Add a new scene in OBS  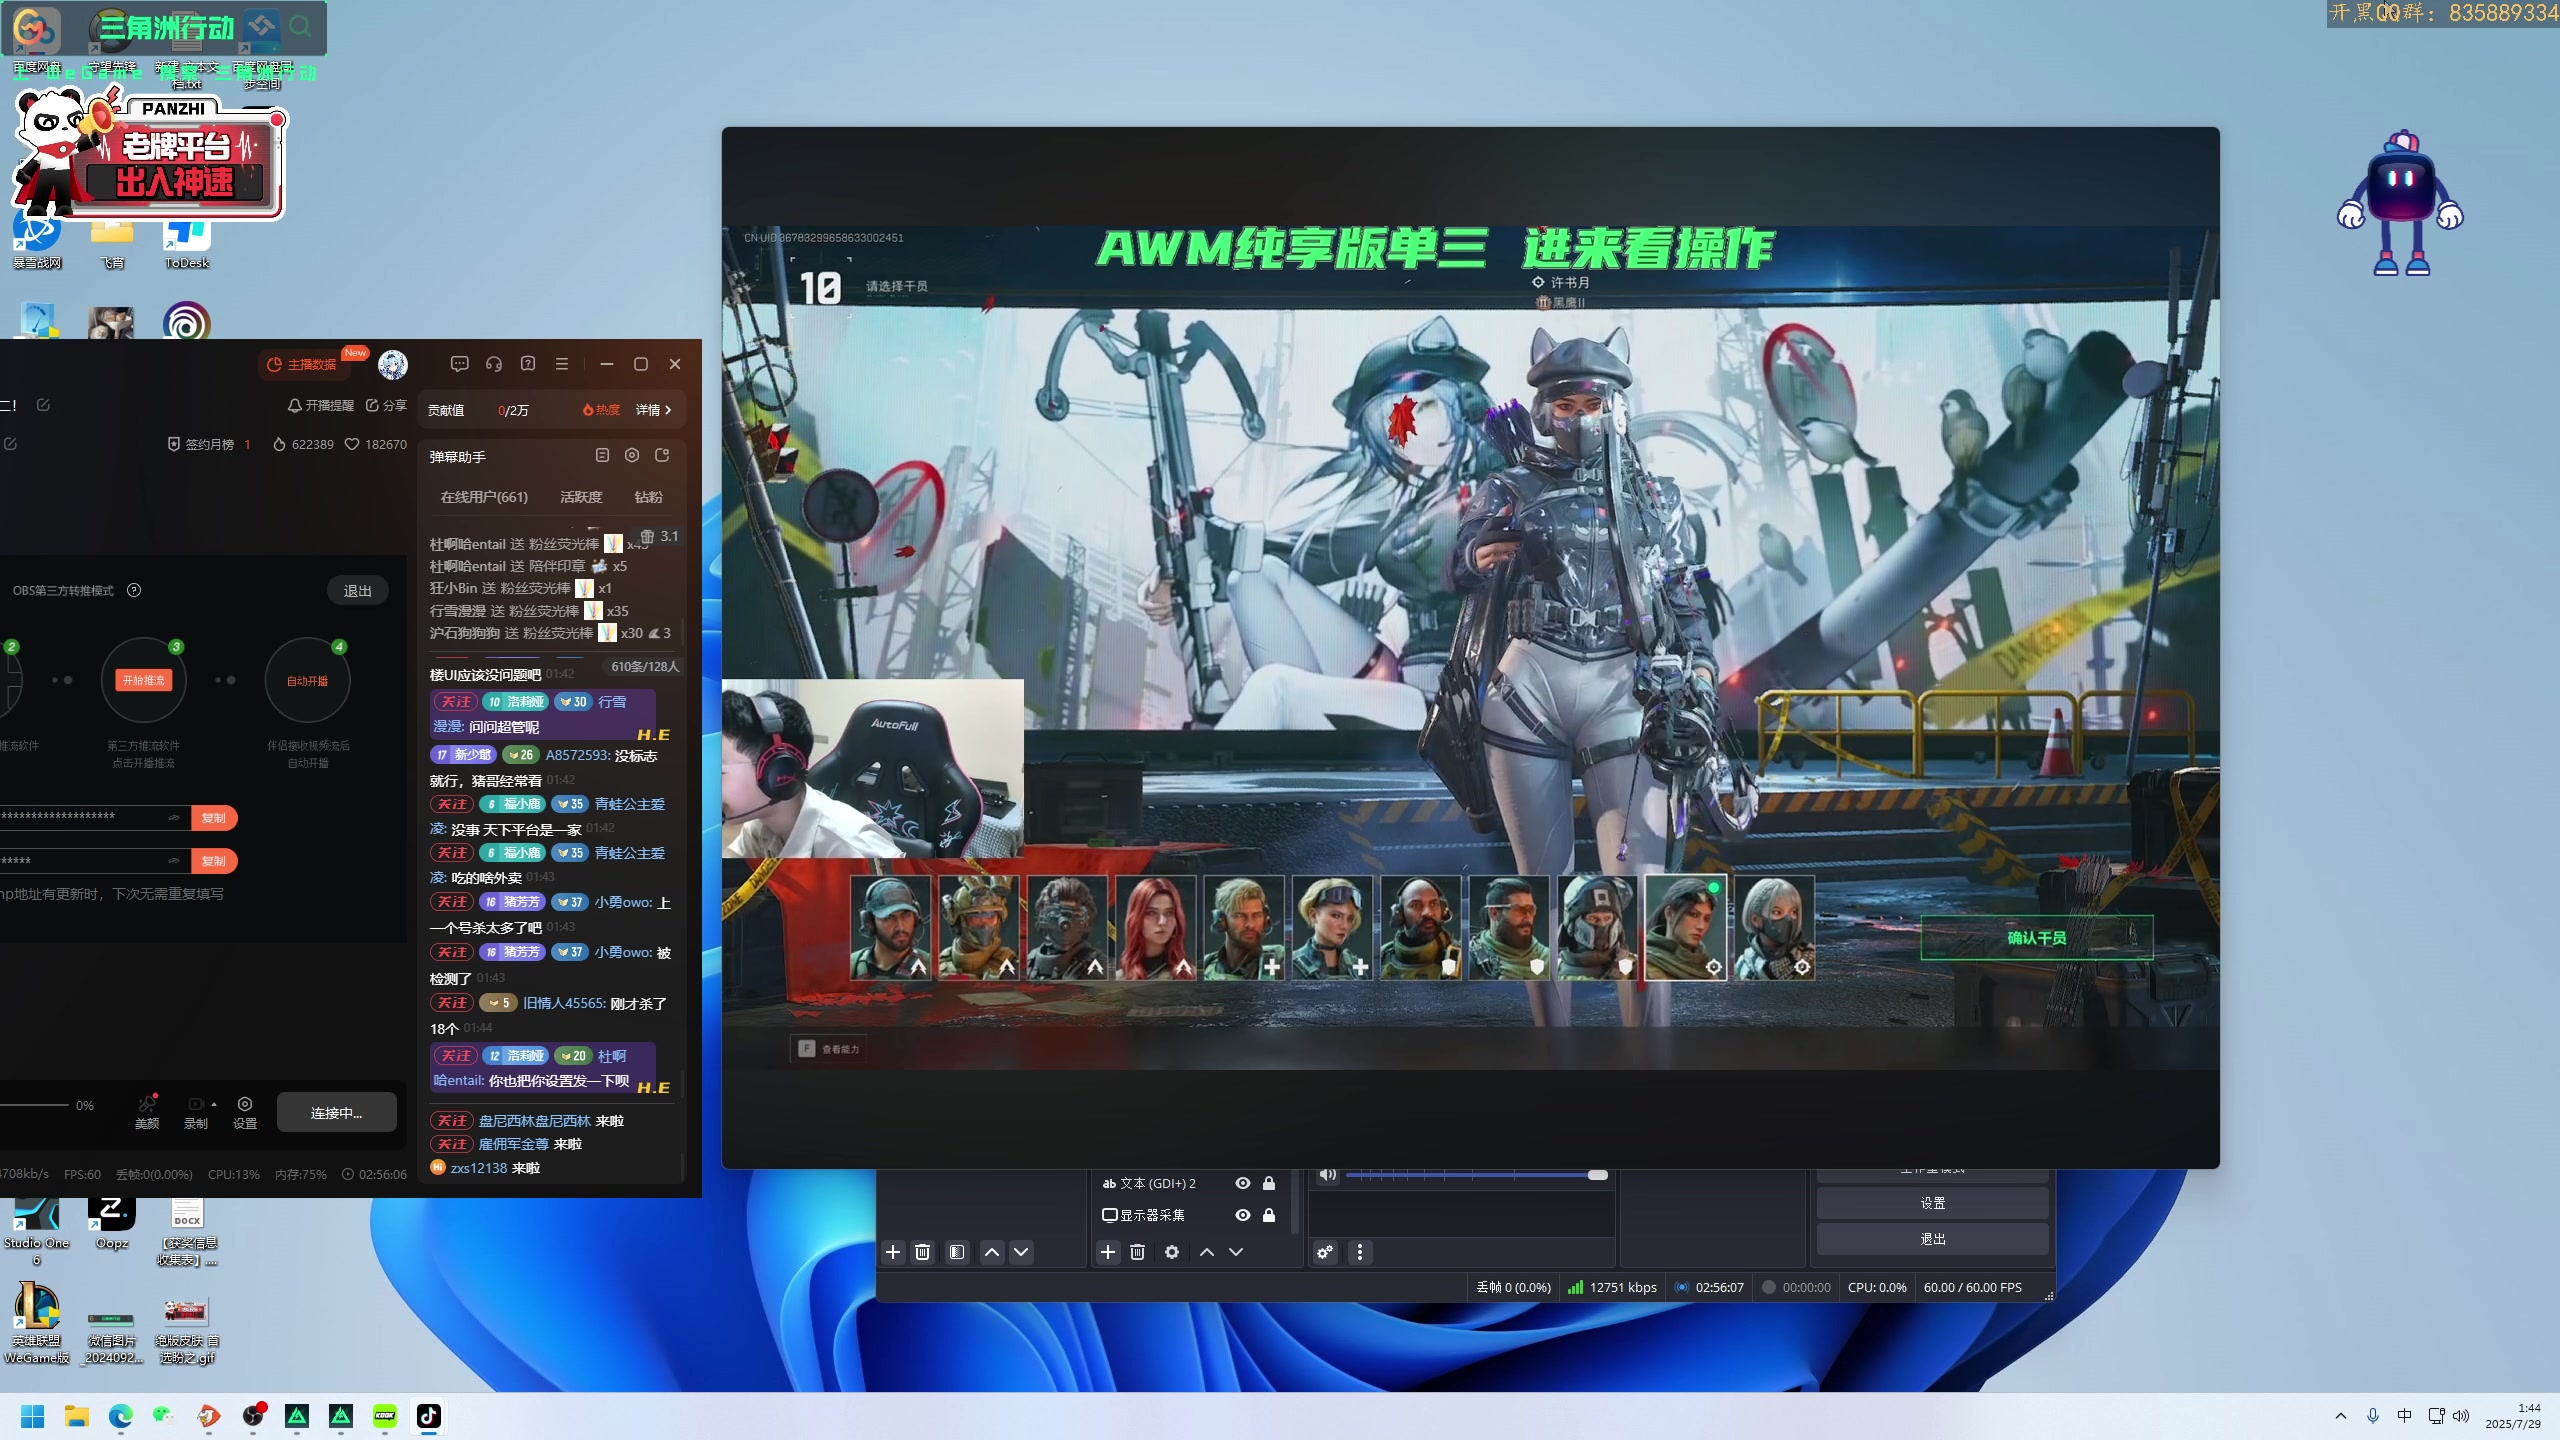[x=893, y=1252]
